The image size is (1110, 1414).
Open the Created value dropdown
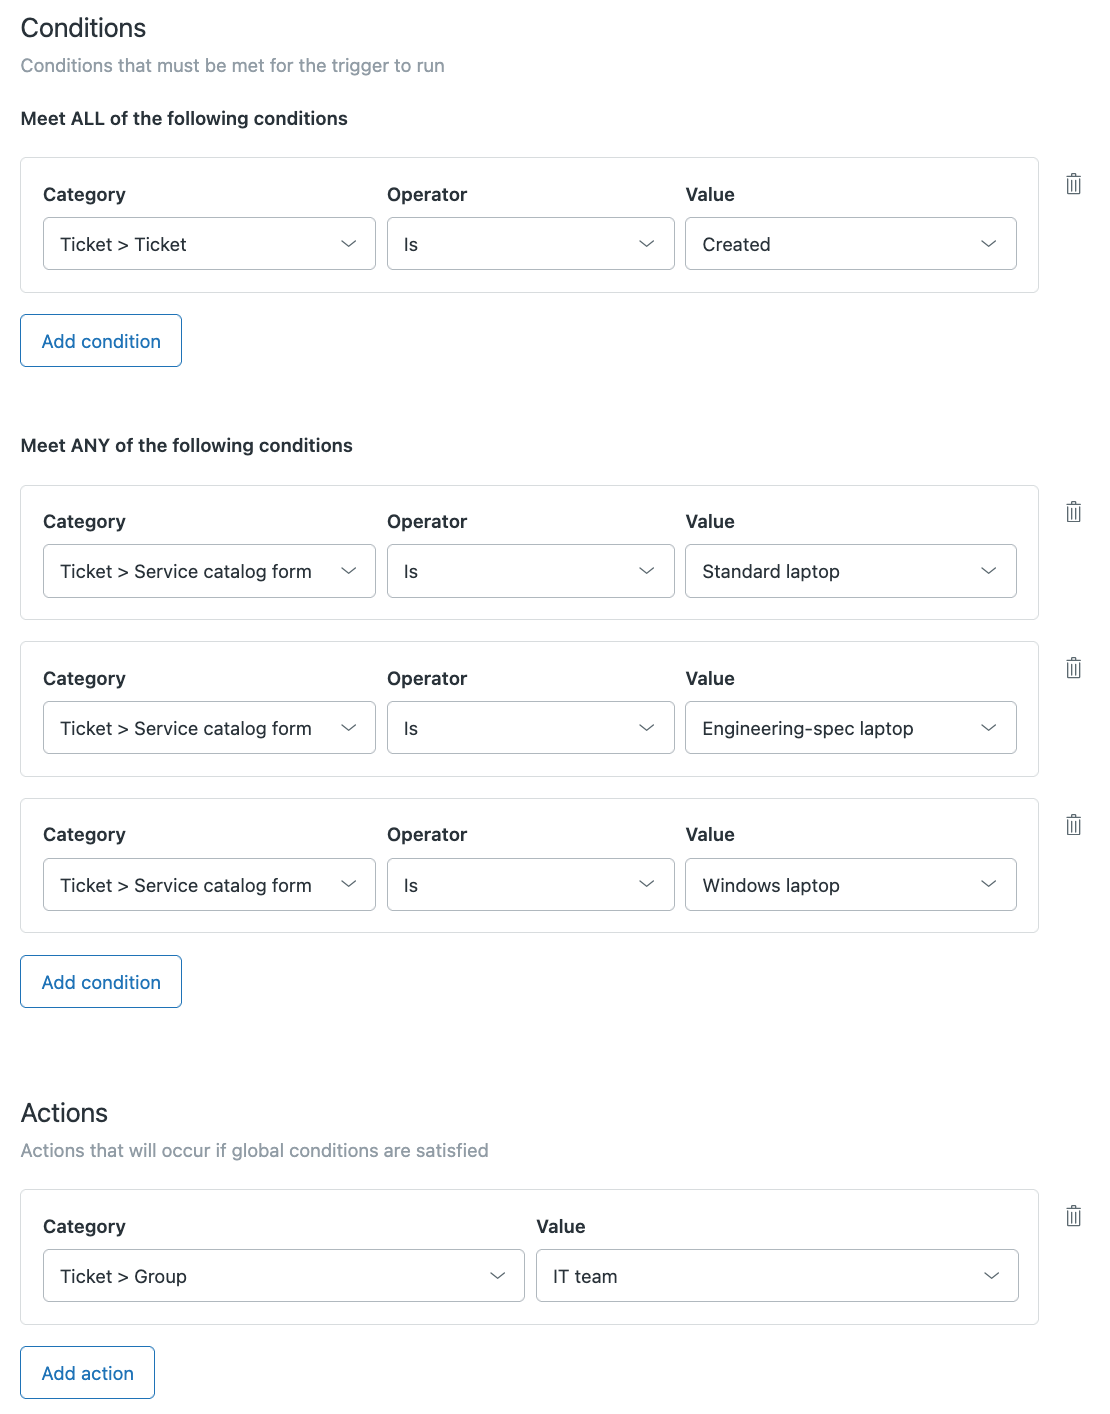(850, 244)
